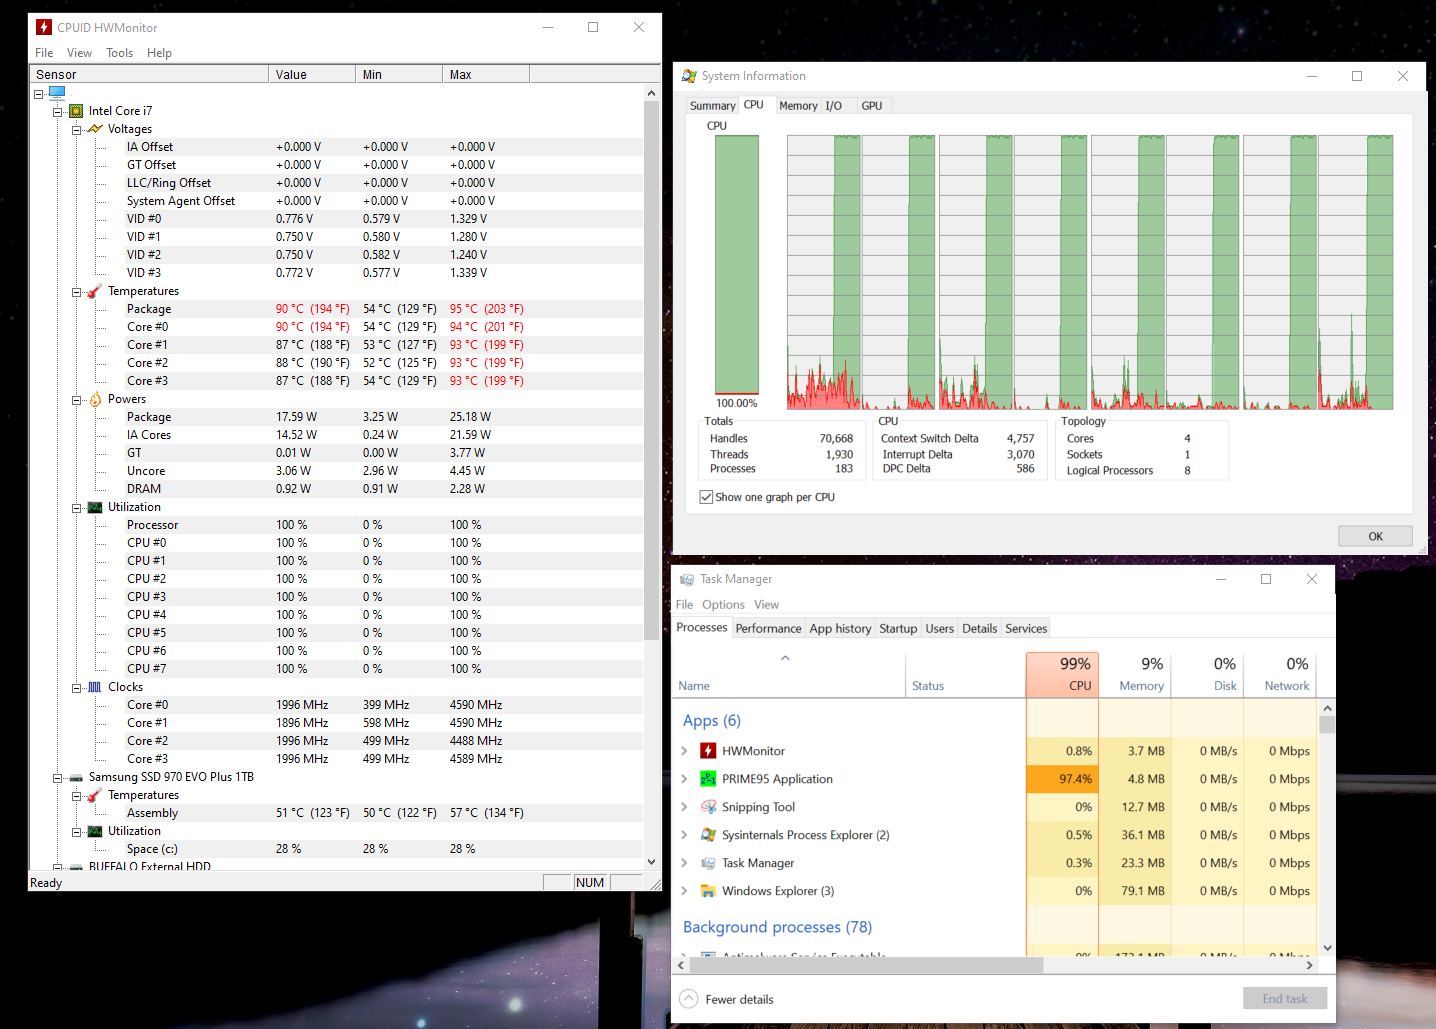This screenshot has width=1436, height=1029.
Task: Click the overall CPU usage bar graph
Action: tap(737, 265)
